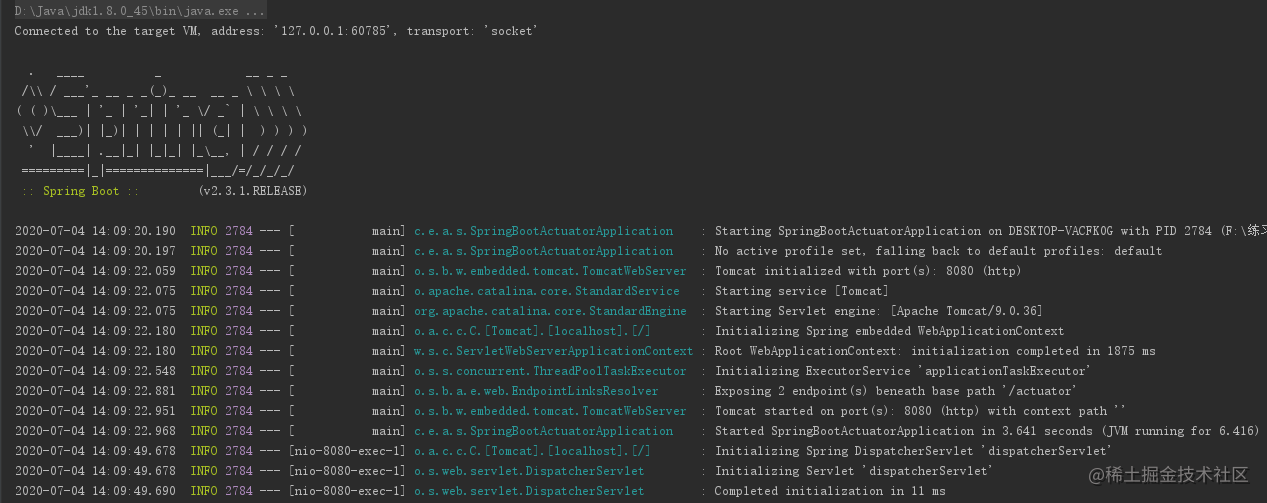Click the timestamp '2020-07-04 14:09:22.548'

95,371
